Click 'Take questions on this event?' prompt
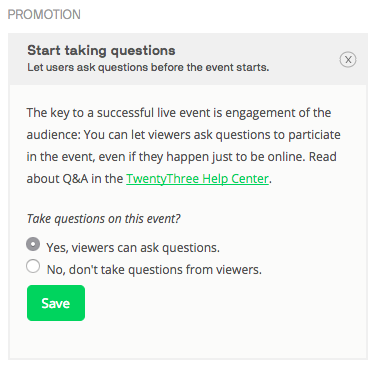Screen dimensions: 379x372 pos(103,219)
